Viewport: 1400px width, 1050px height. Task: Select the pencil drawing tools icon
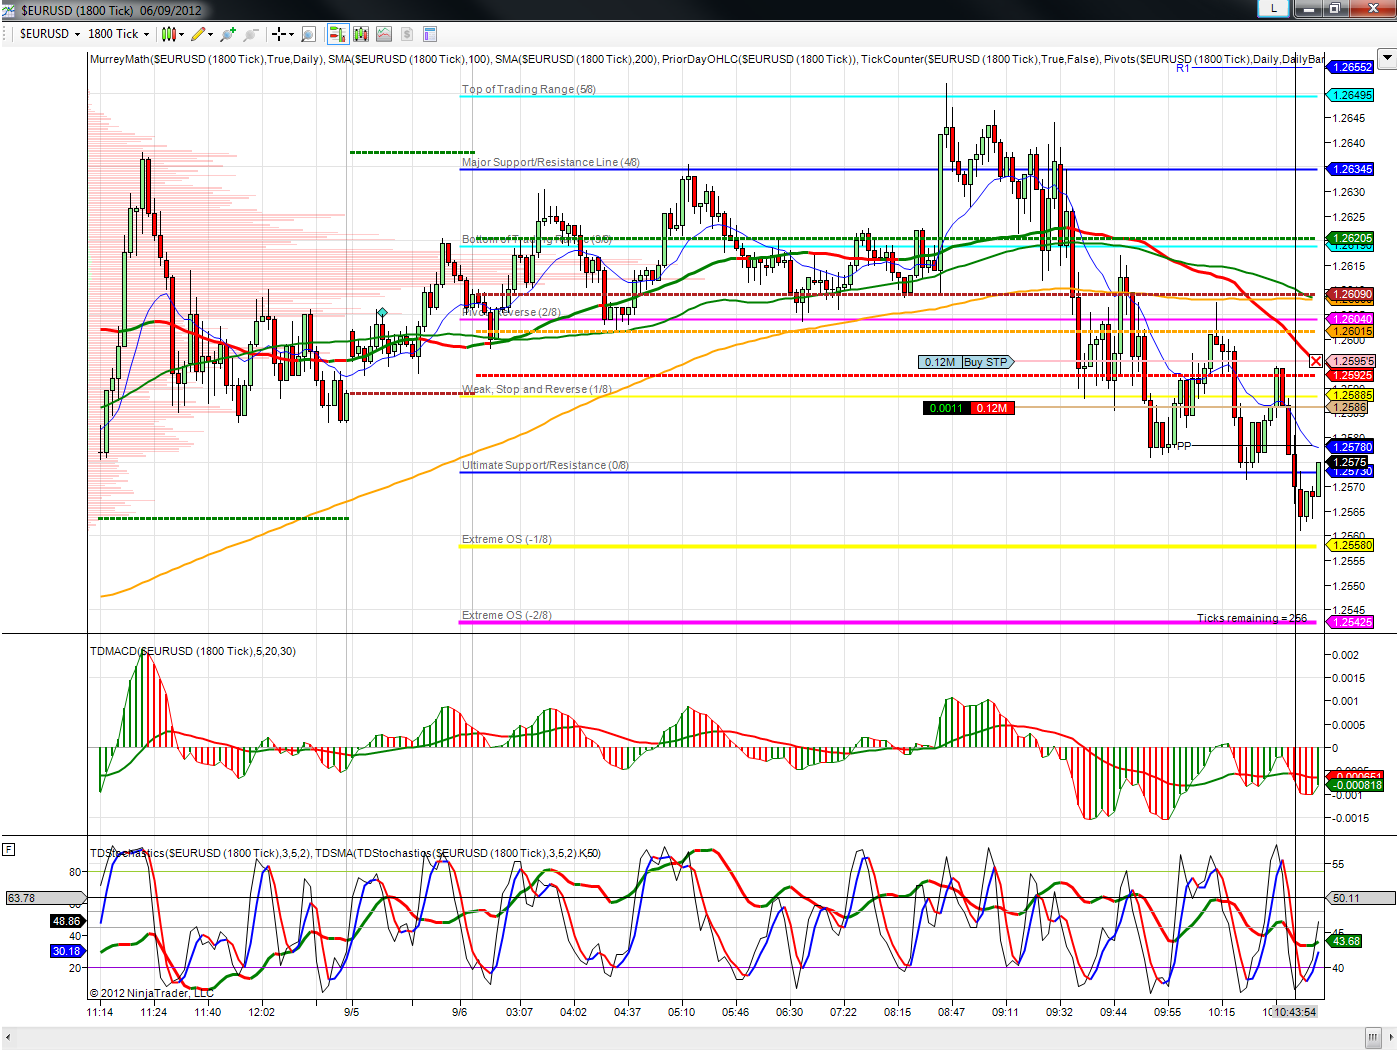[x=198, y=34]
